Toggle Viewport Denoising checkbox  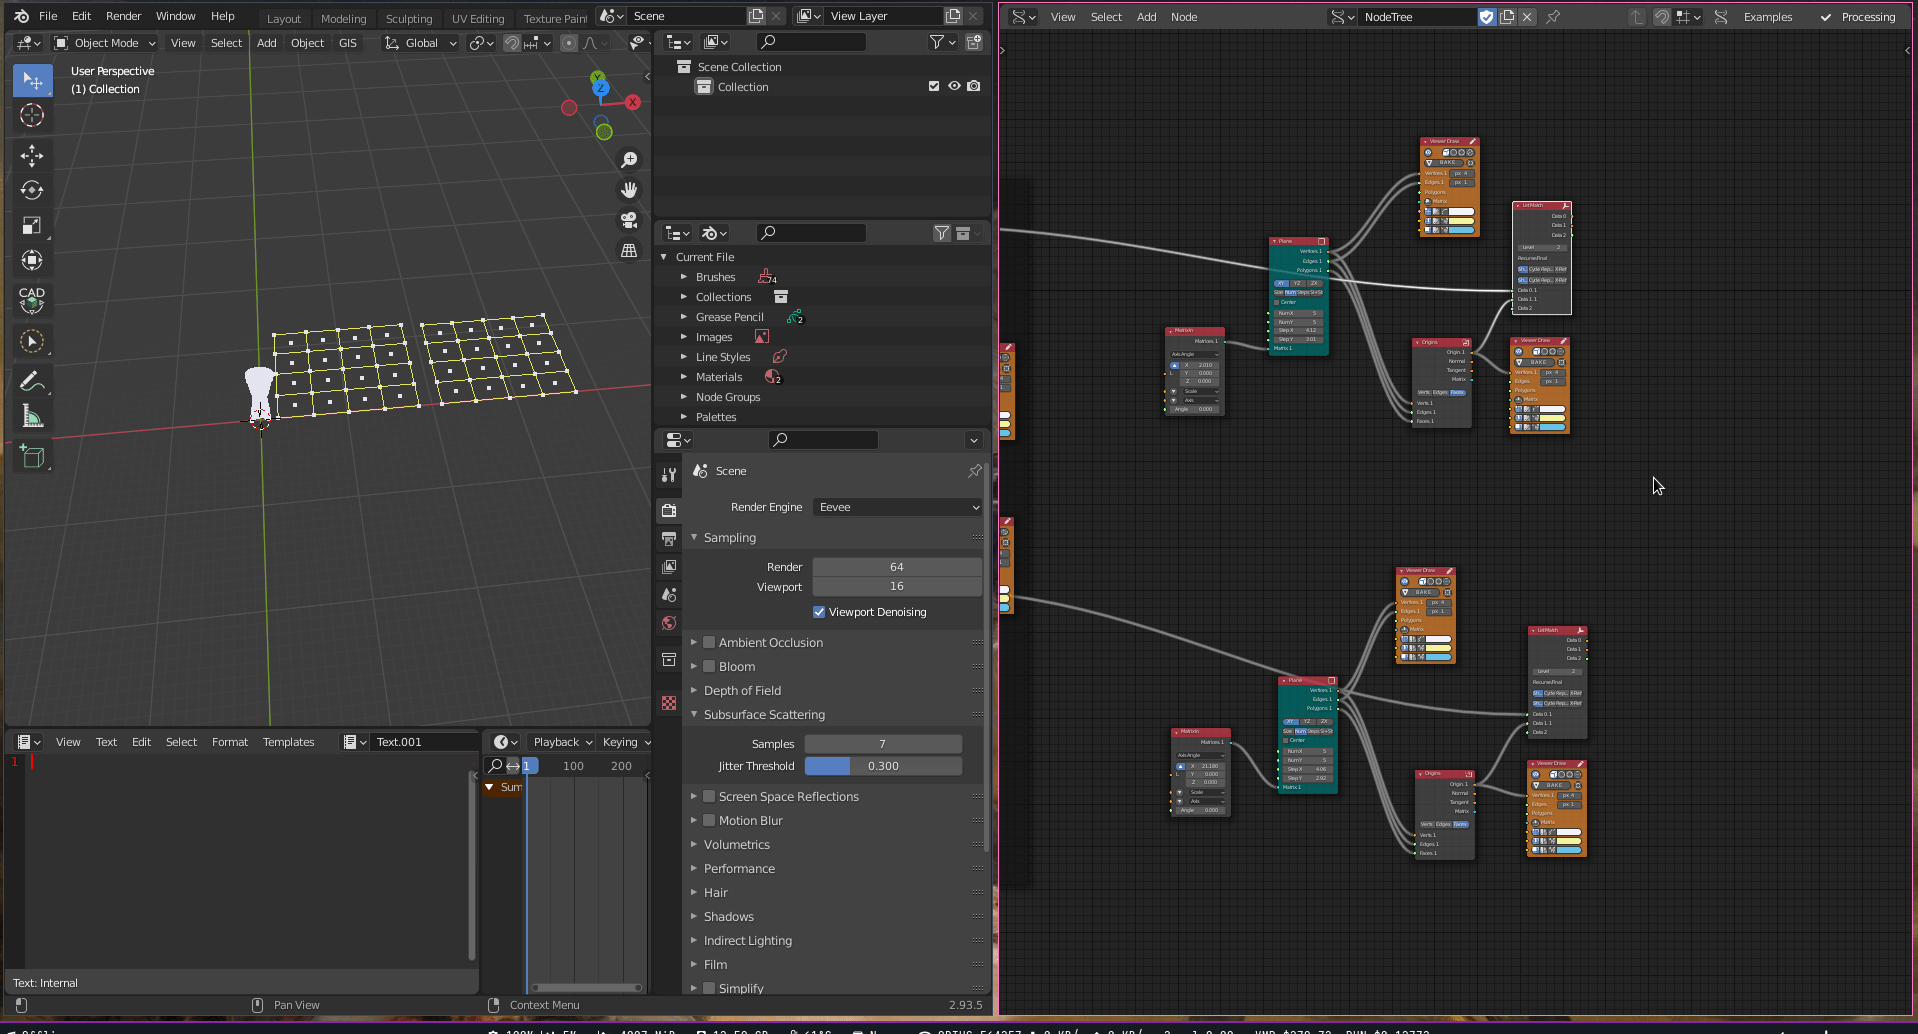819,612
